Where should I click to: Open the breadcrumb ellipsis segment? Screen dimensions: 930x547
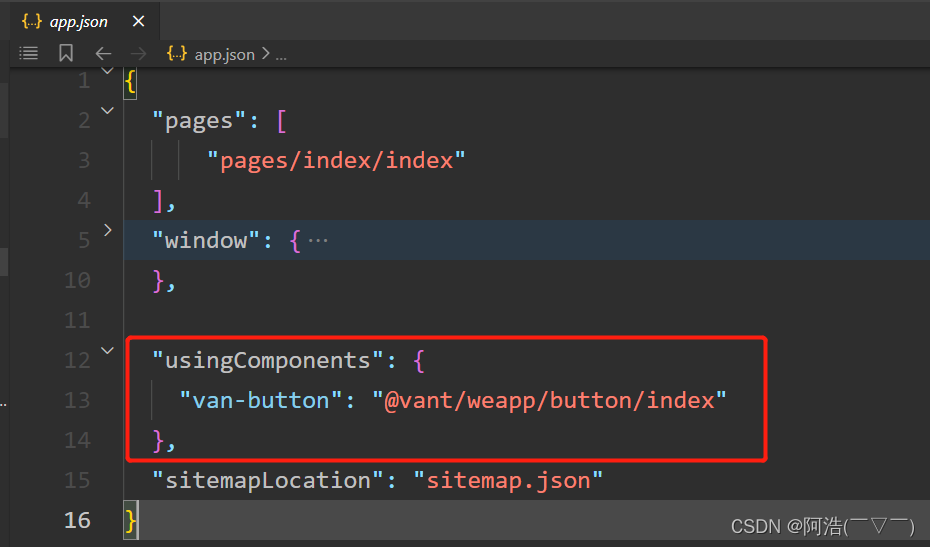[281, 54]
